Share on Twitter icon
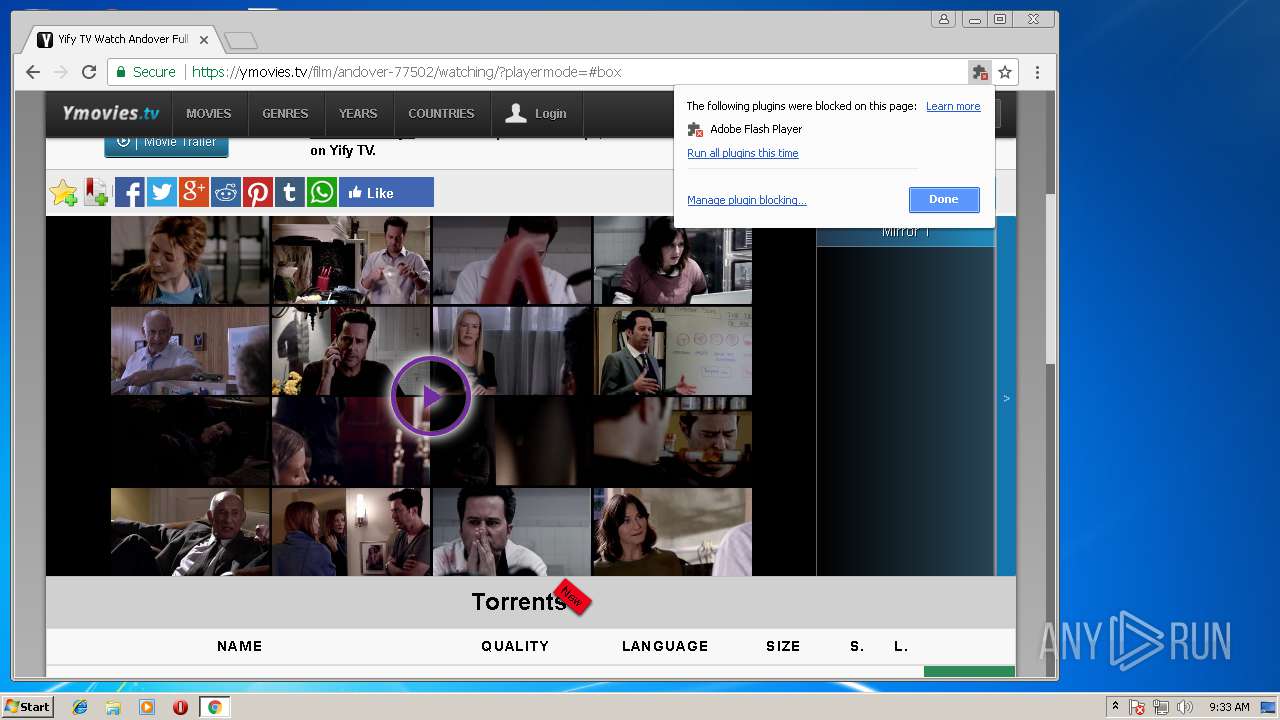The height and width of the screenshot is (720, 1280). point(161,192)
